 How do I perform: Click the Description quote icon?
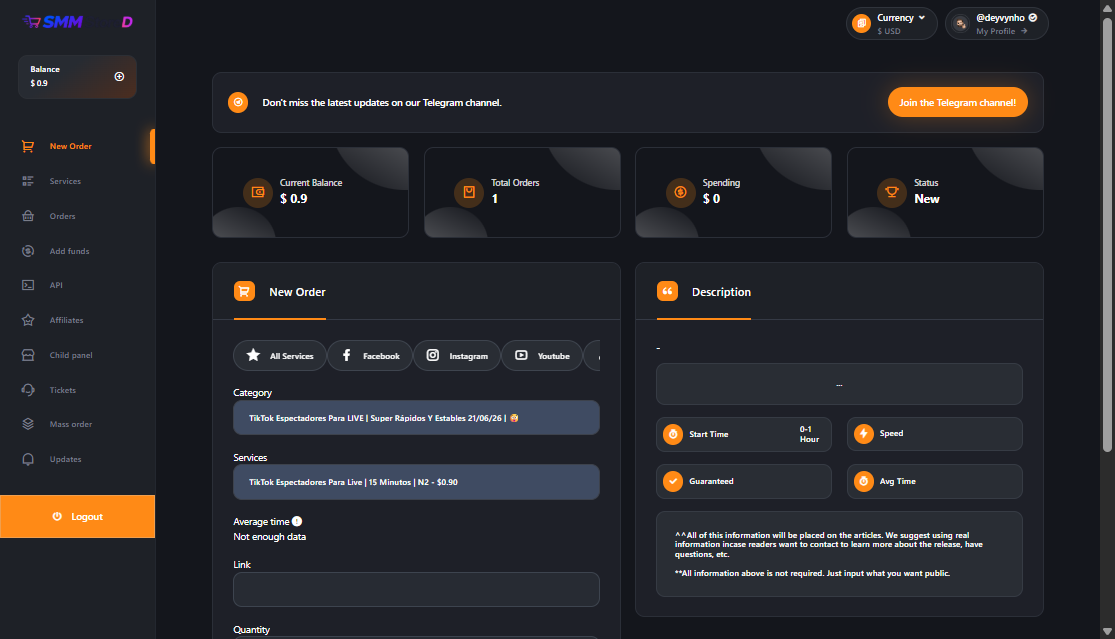[667, 291]
